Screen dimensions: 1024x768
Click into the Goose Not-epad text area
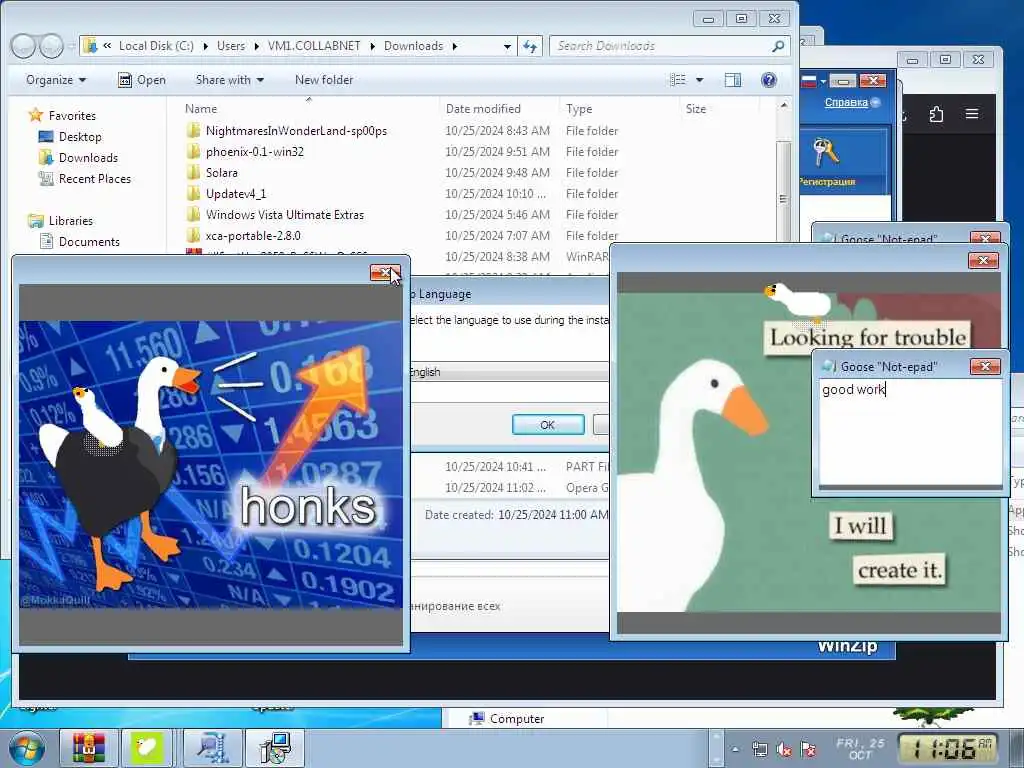tap(910, 432)
